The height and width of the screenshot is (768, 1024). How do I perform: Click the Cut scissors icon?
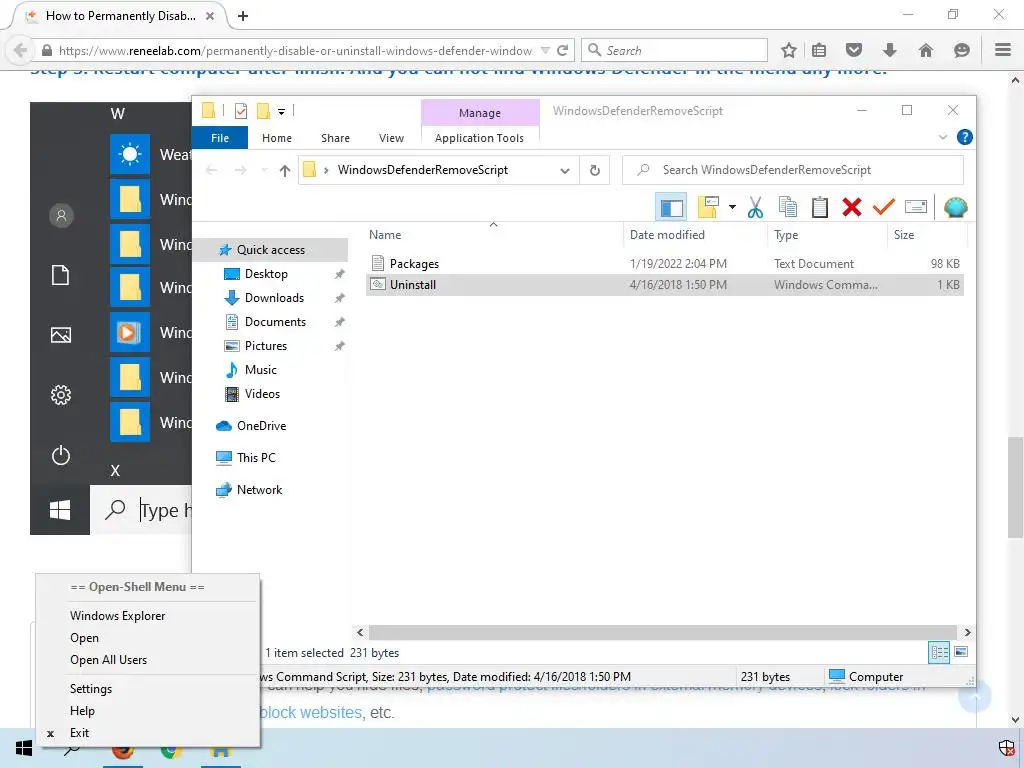click(755, 207)
